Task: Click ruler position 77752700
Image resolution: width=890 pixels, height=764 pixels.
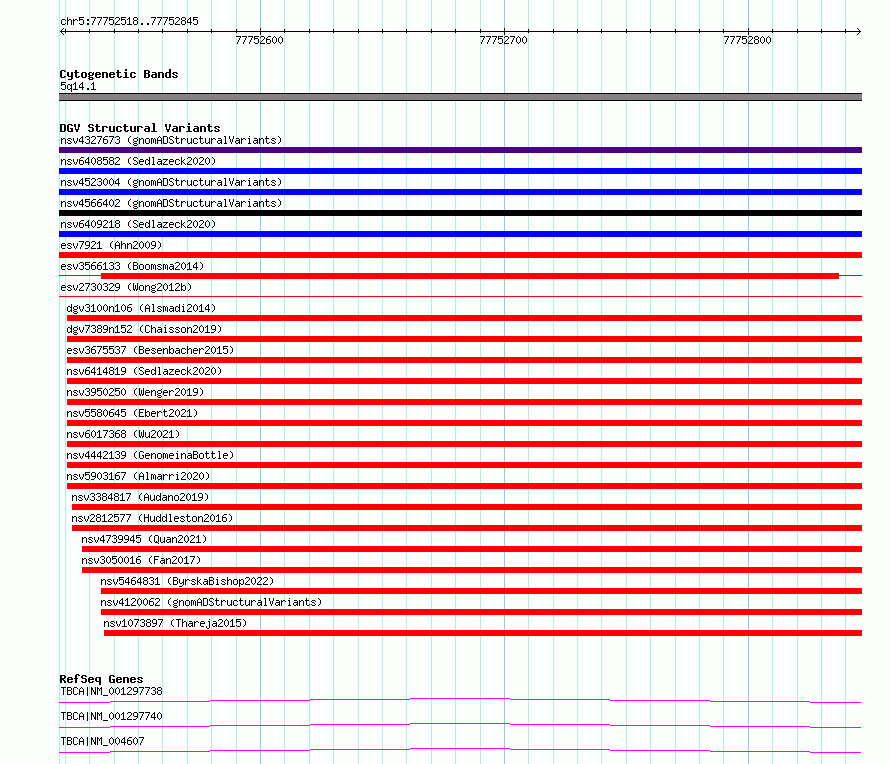Action: [503, 40]
